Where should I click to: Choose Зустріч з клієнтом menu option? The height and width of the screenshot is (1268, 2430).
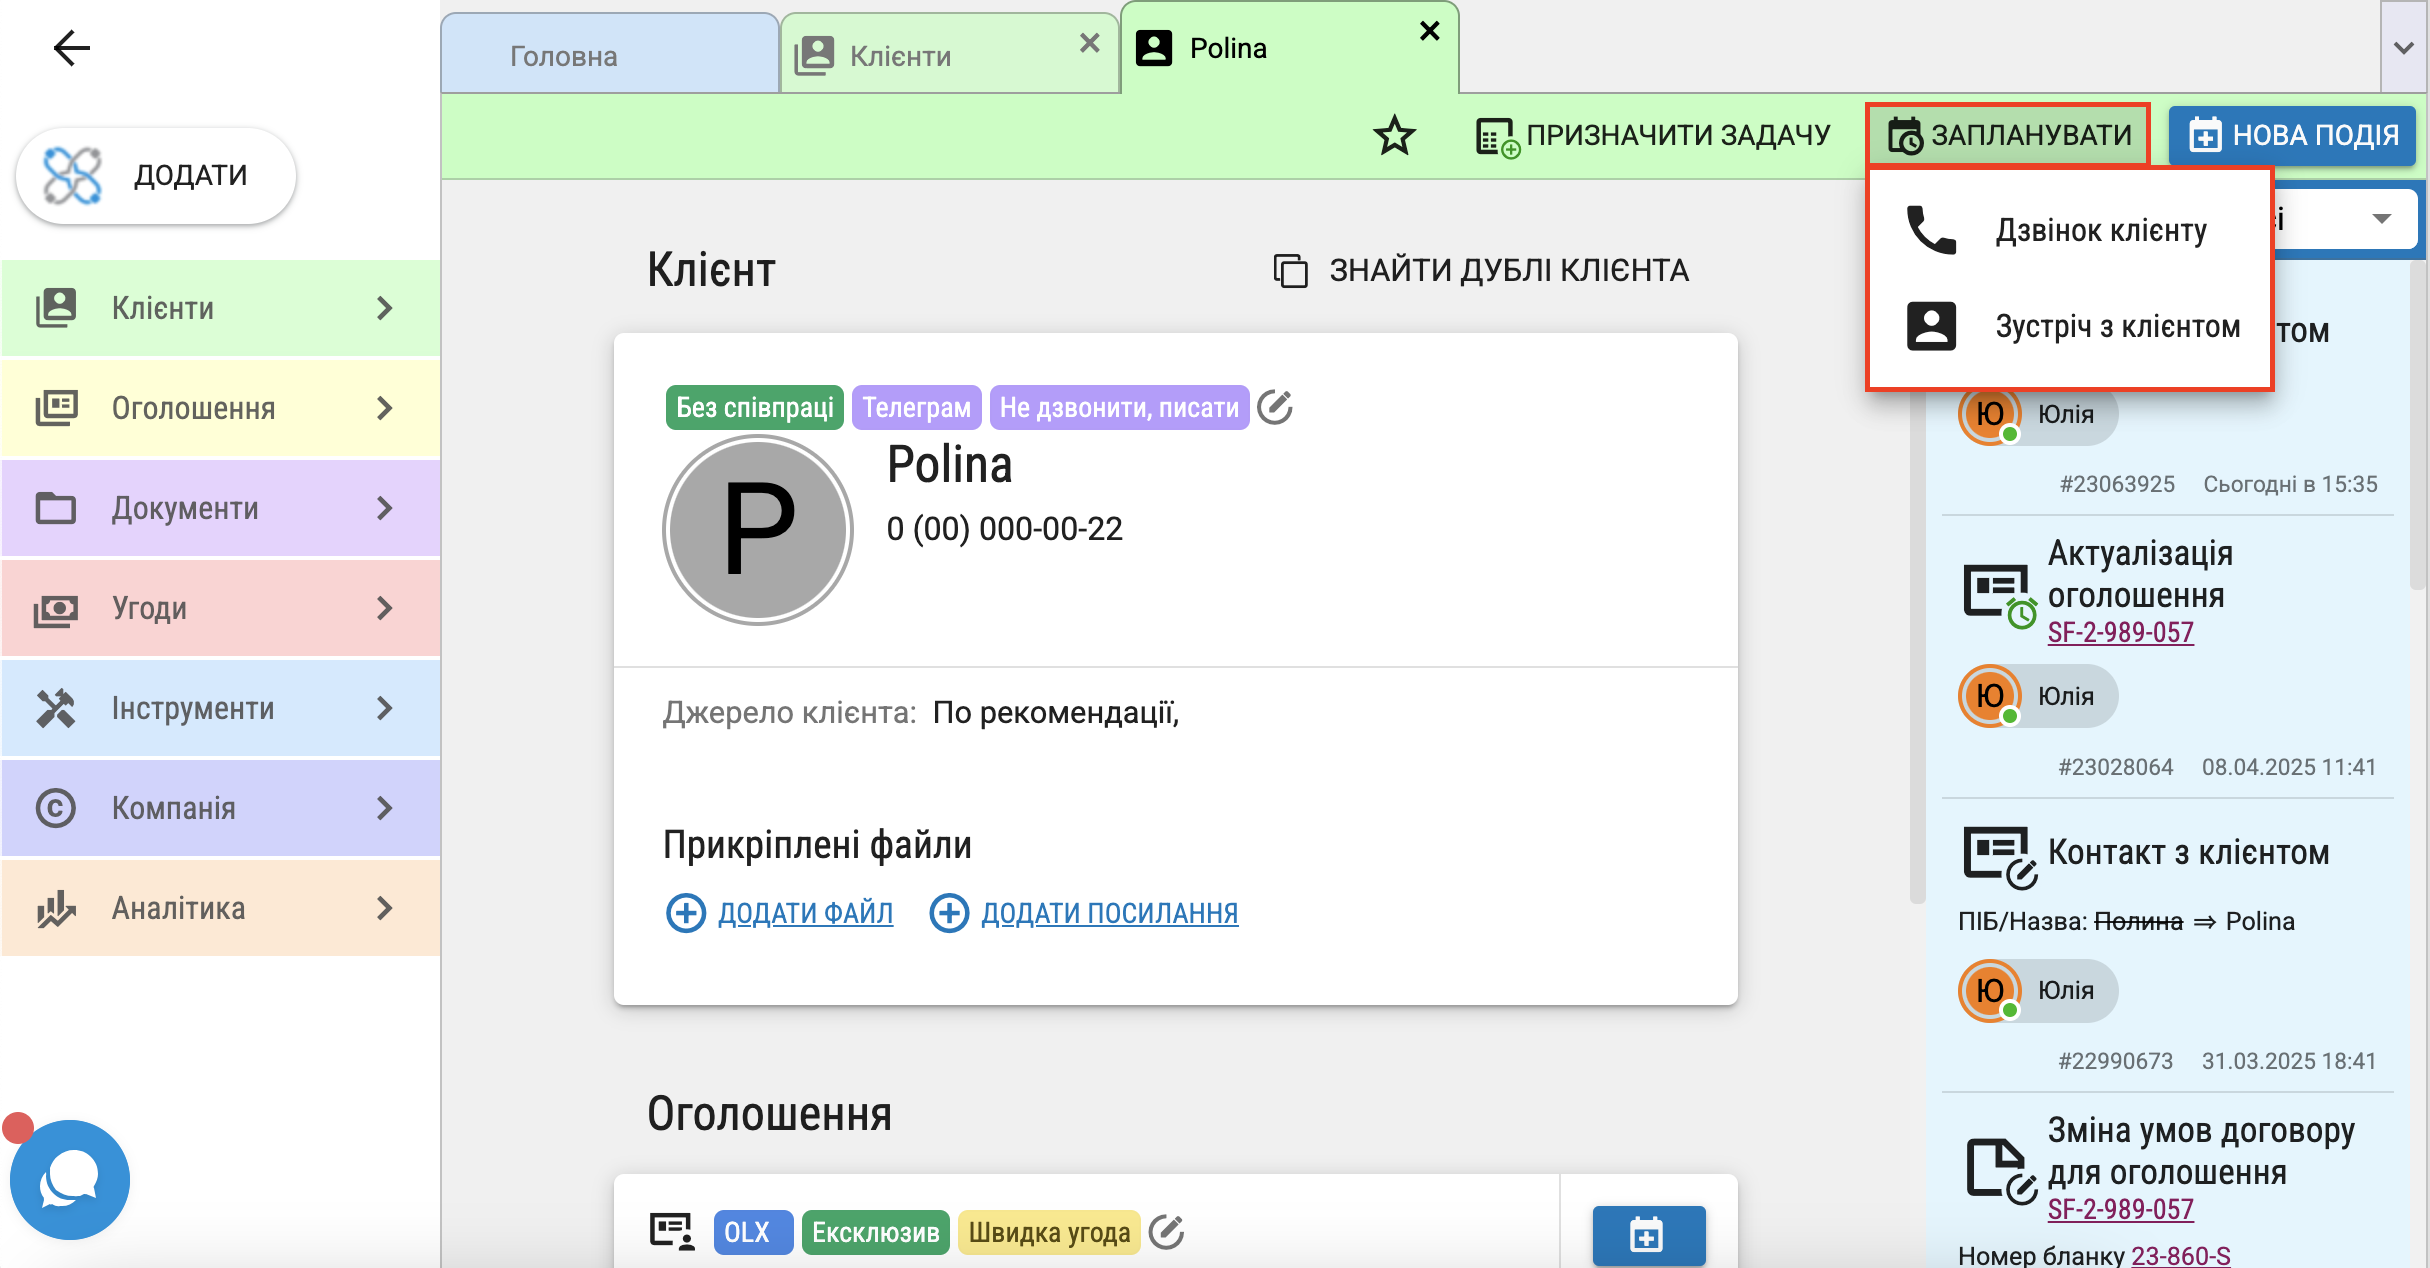[2116, 327]
